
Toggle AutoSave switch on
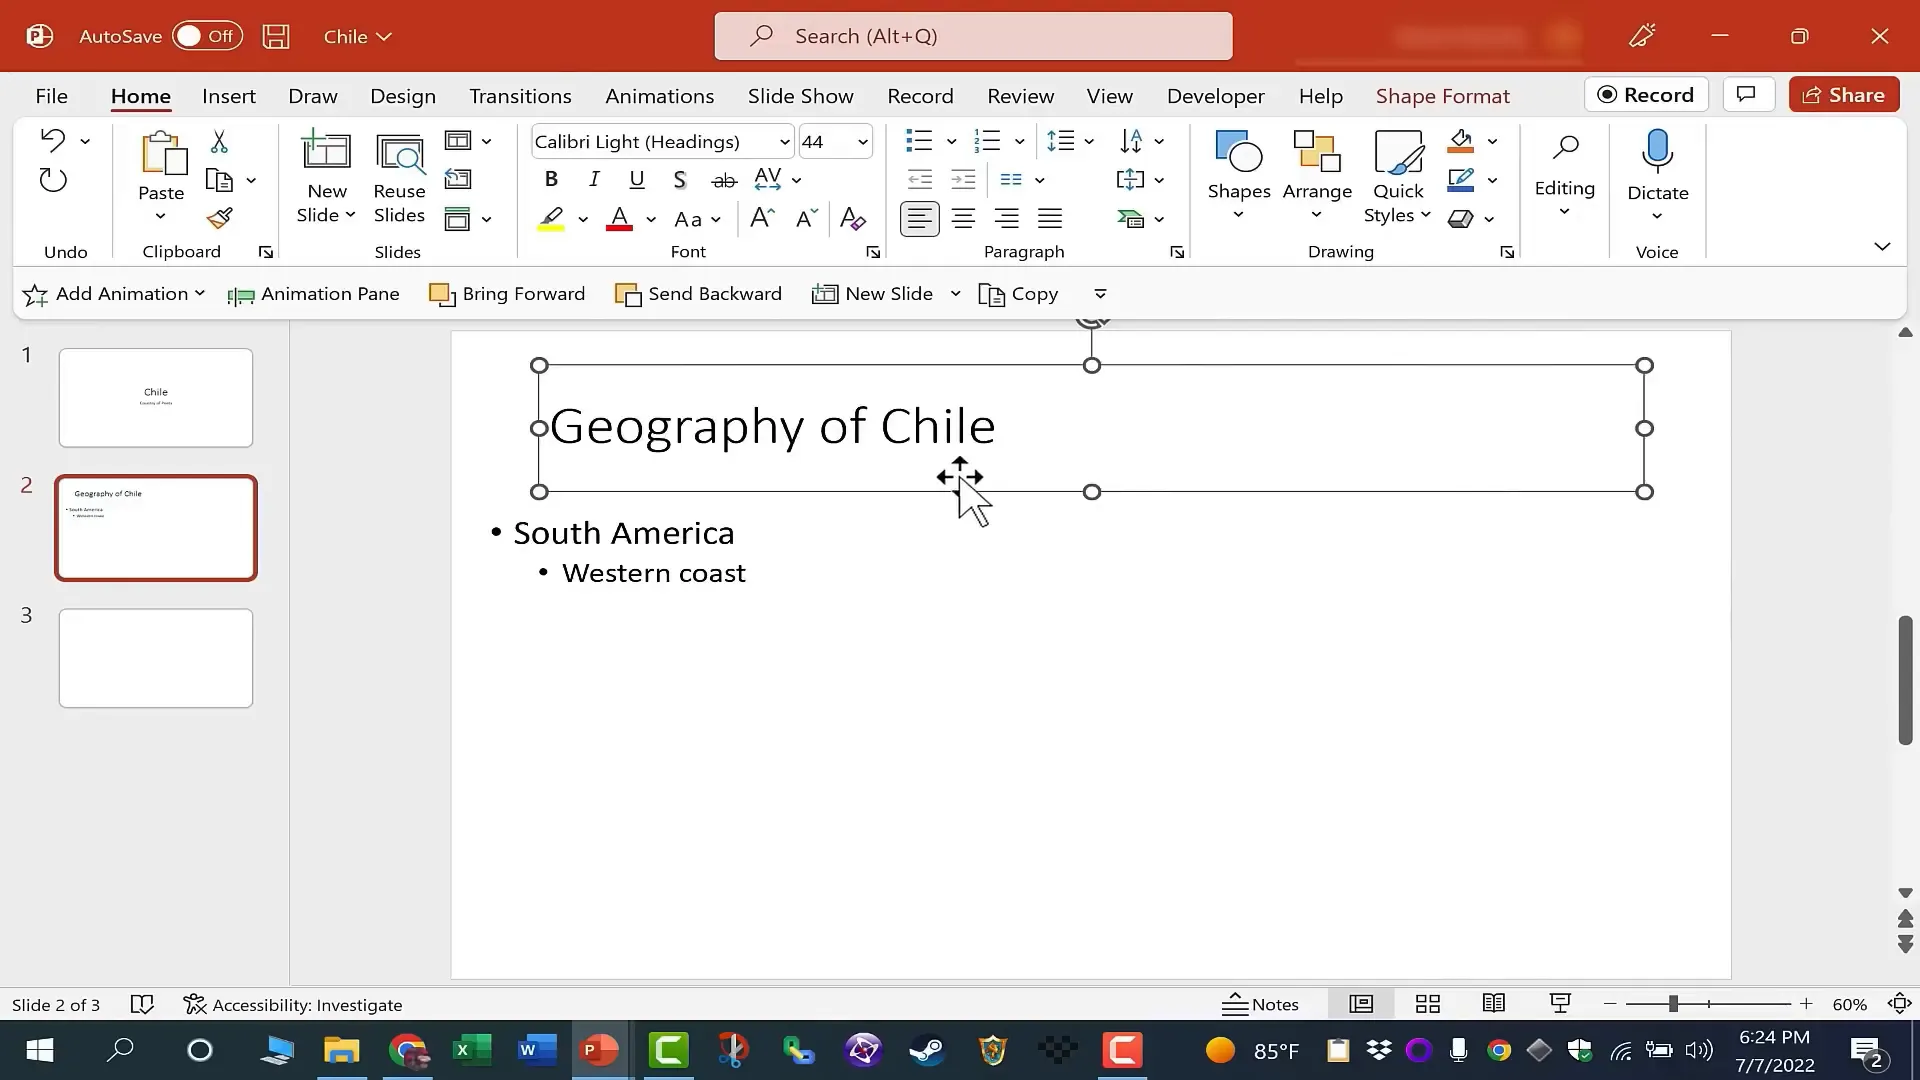coord(207,36)
